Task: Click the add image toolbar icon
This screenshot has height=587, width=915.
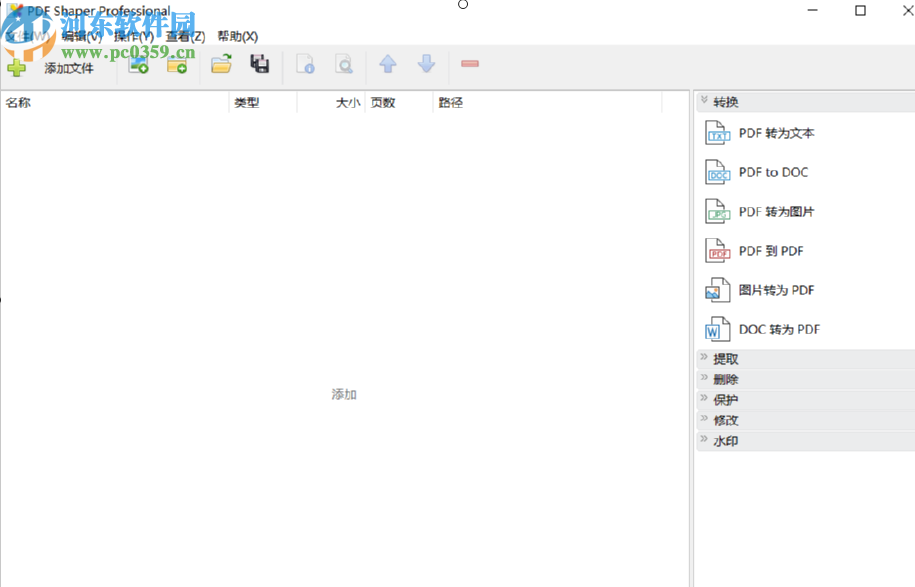Action: (138, 64)
